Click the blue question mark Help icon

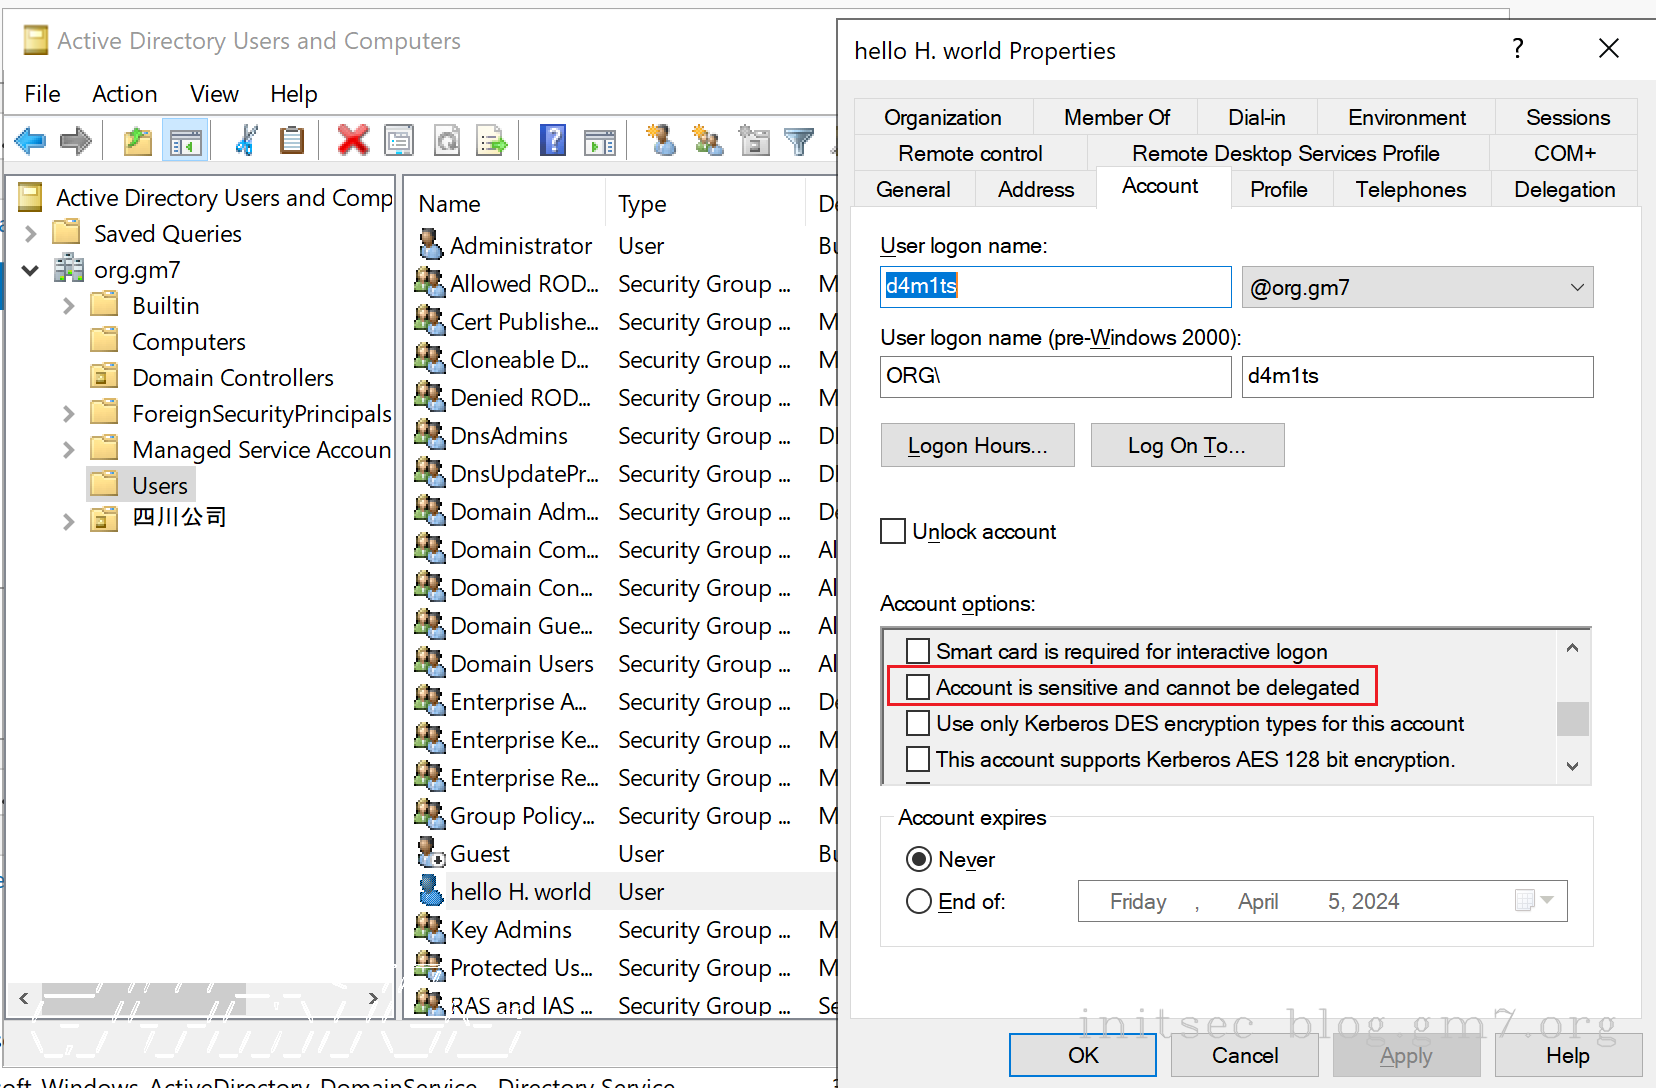pyautogui.click(x=552, y=141)
